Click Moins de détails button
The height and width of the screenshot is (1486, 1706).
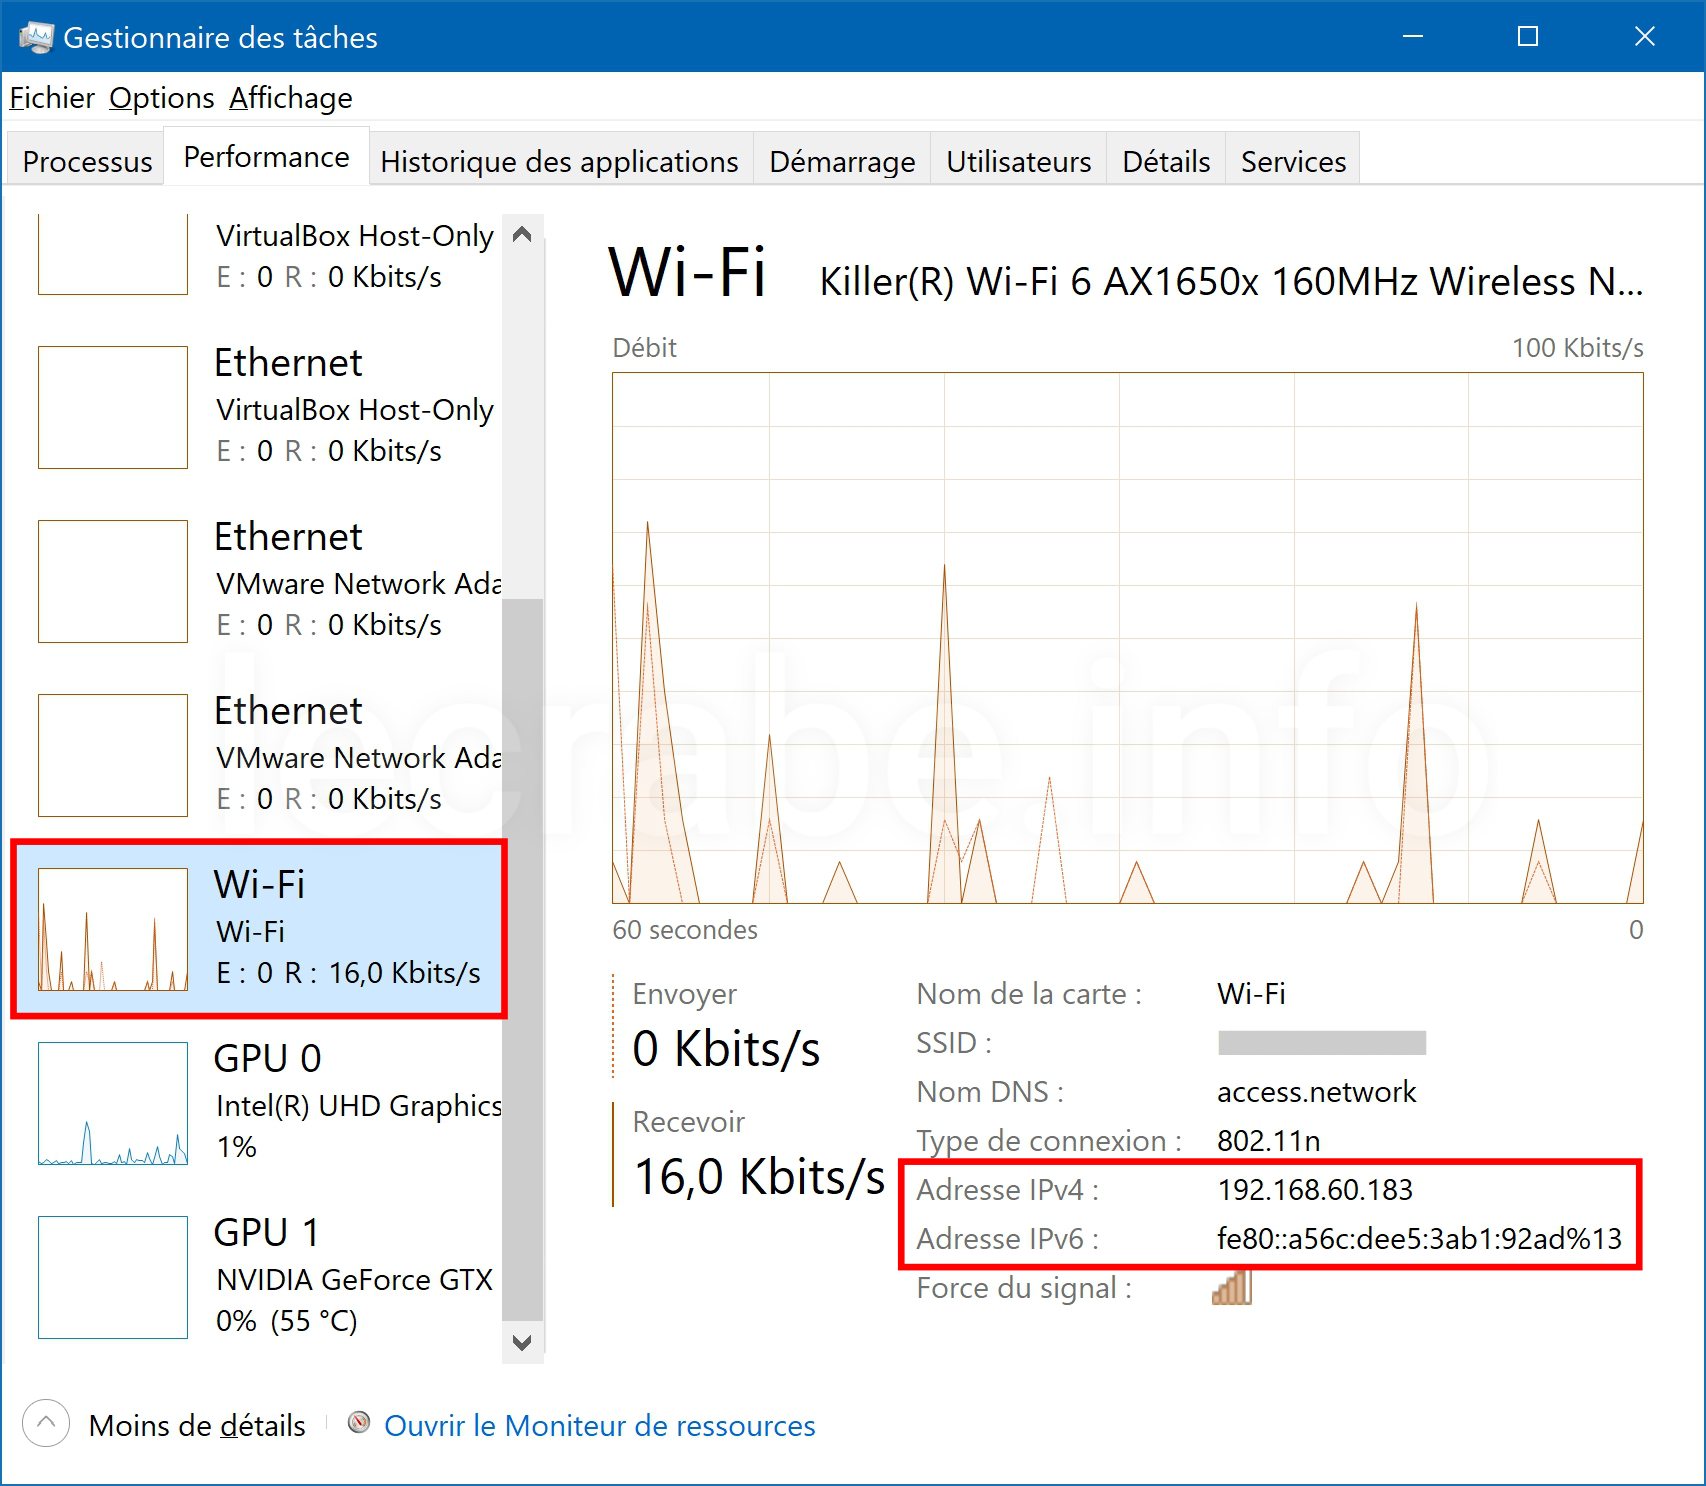tap(197, 1425)
